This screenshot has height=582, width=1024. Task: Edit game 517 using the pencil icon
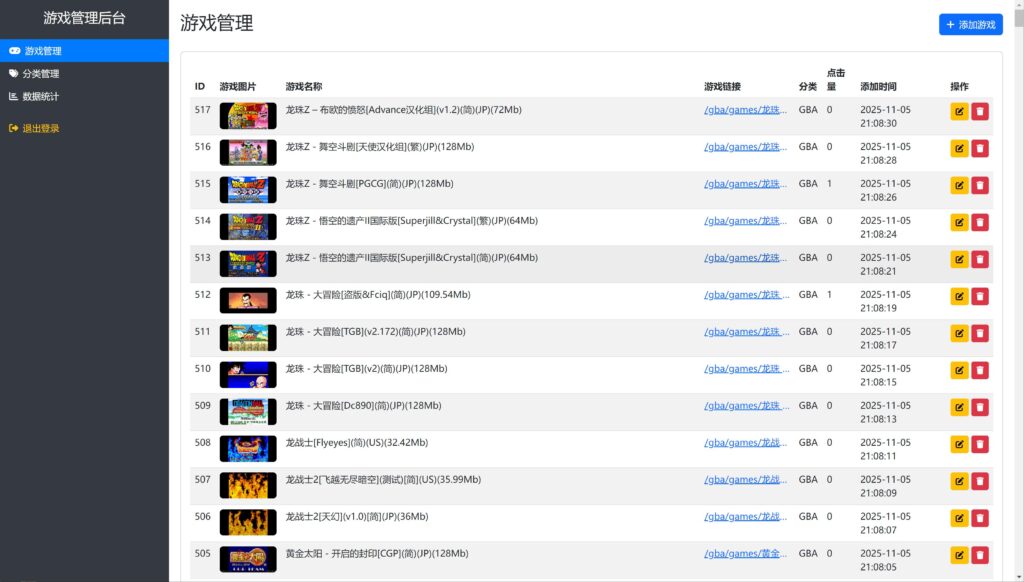[x=959, y=111]
